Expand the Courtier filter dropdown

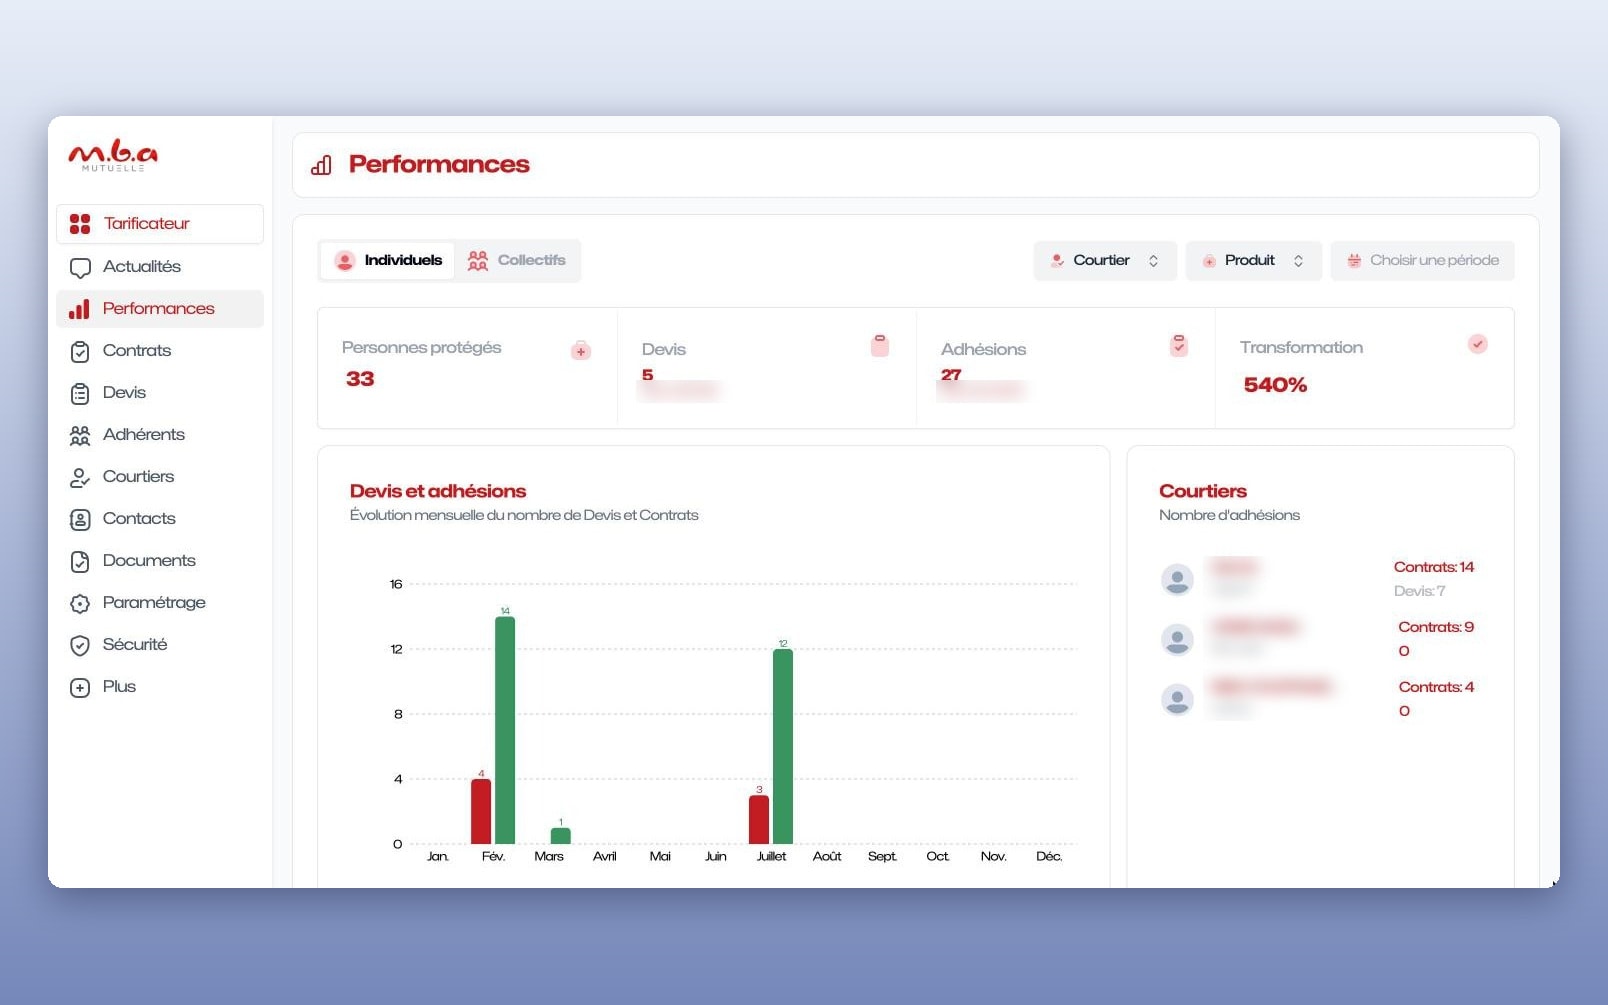[x=1105, y=261]
